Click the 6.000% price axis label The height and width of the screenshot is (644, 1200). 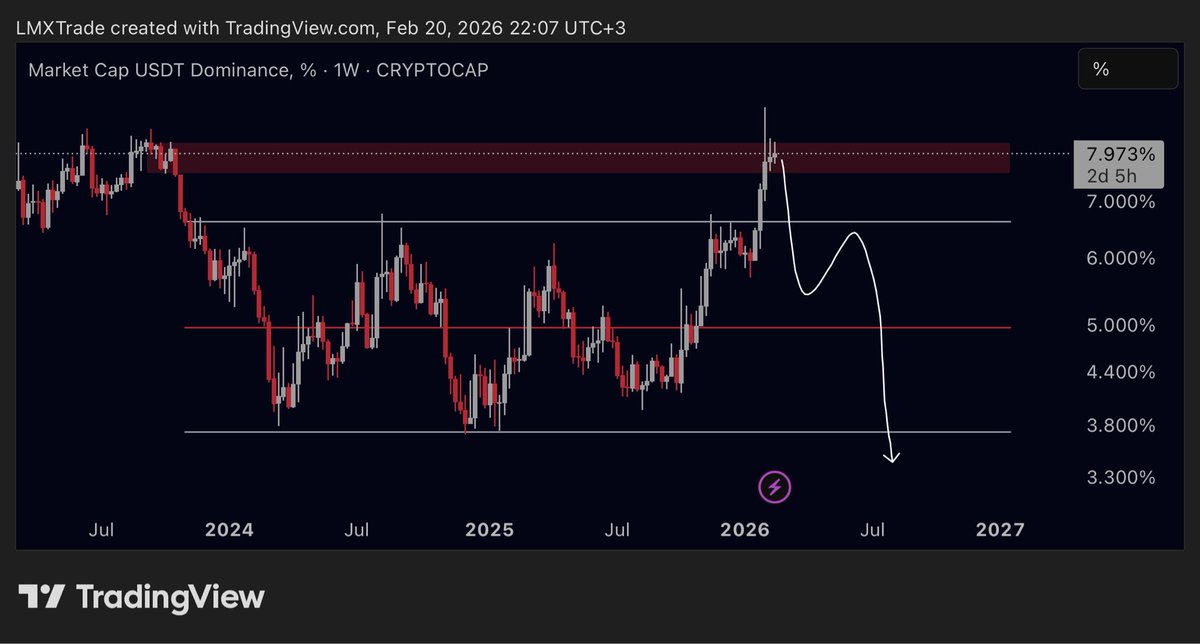[x=1120, y=258]
